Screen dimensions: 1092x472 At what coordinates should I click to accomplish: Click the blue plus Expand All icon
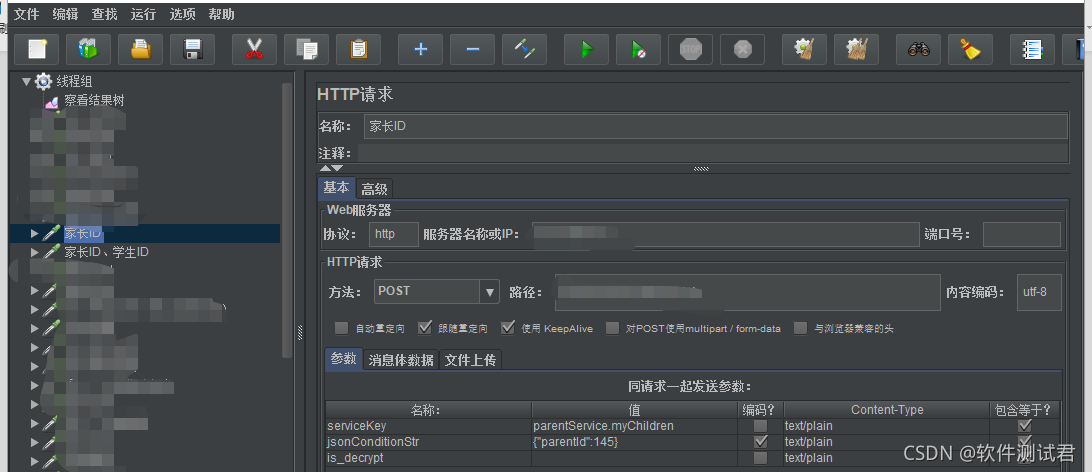420,49
